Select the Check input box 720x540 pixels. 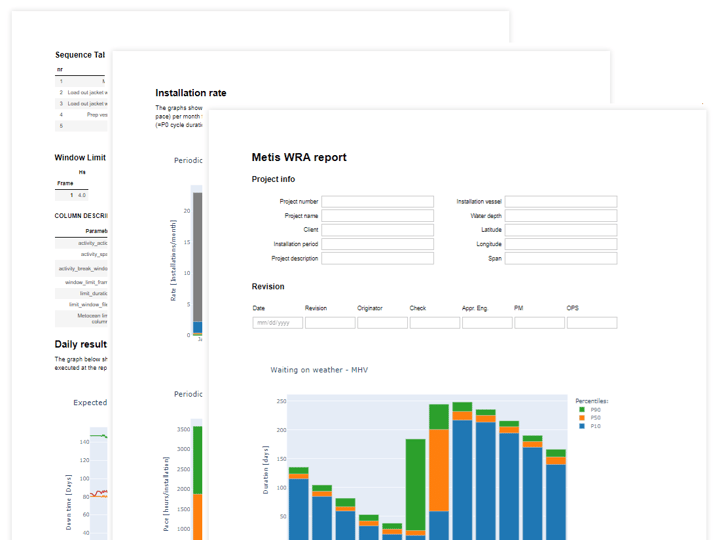tap(435, 323)
